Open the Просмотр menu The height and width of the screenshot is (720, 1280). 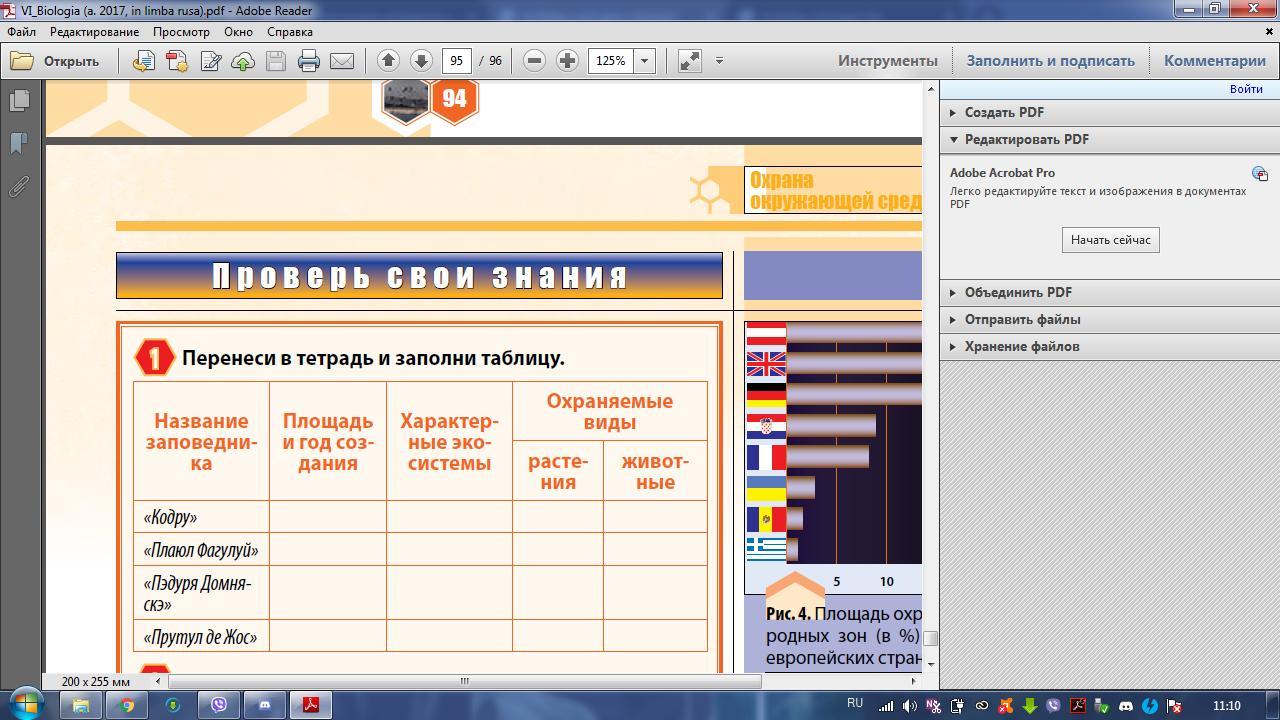181,32
